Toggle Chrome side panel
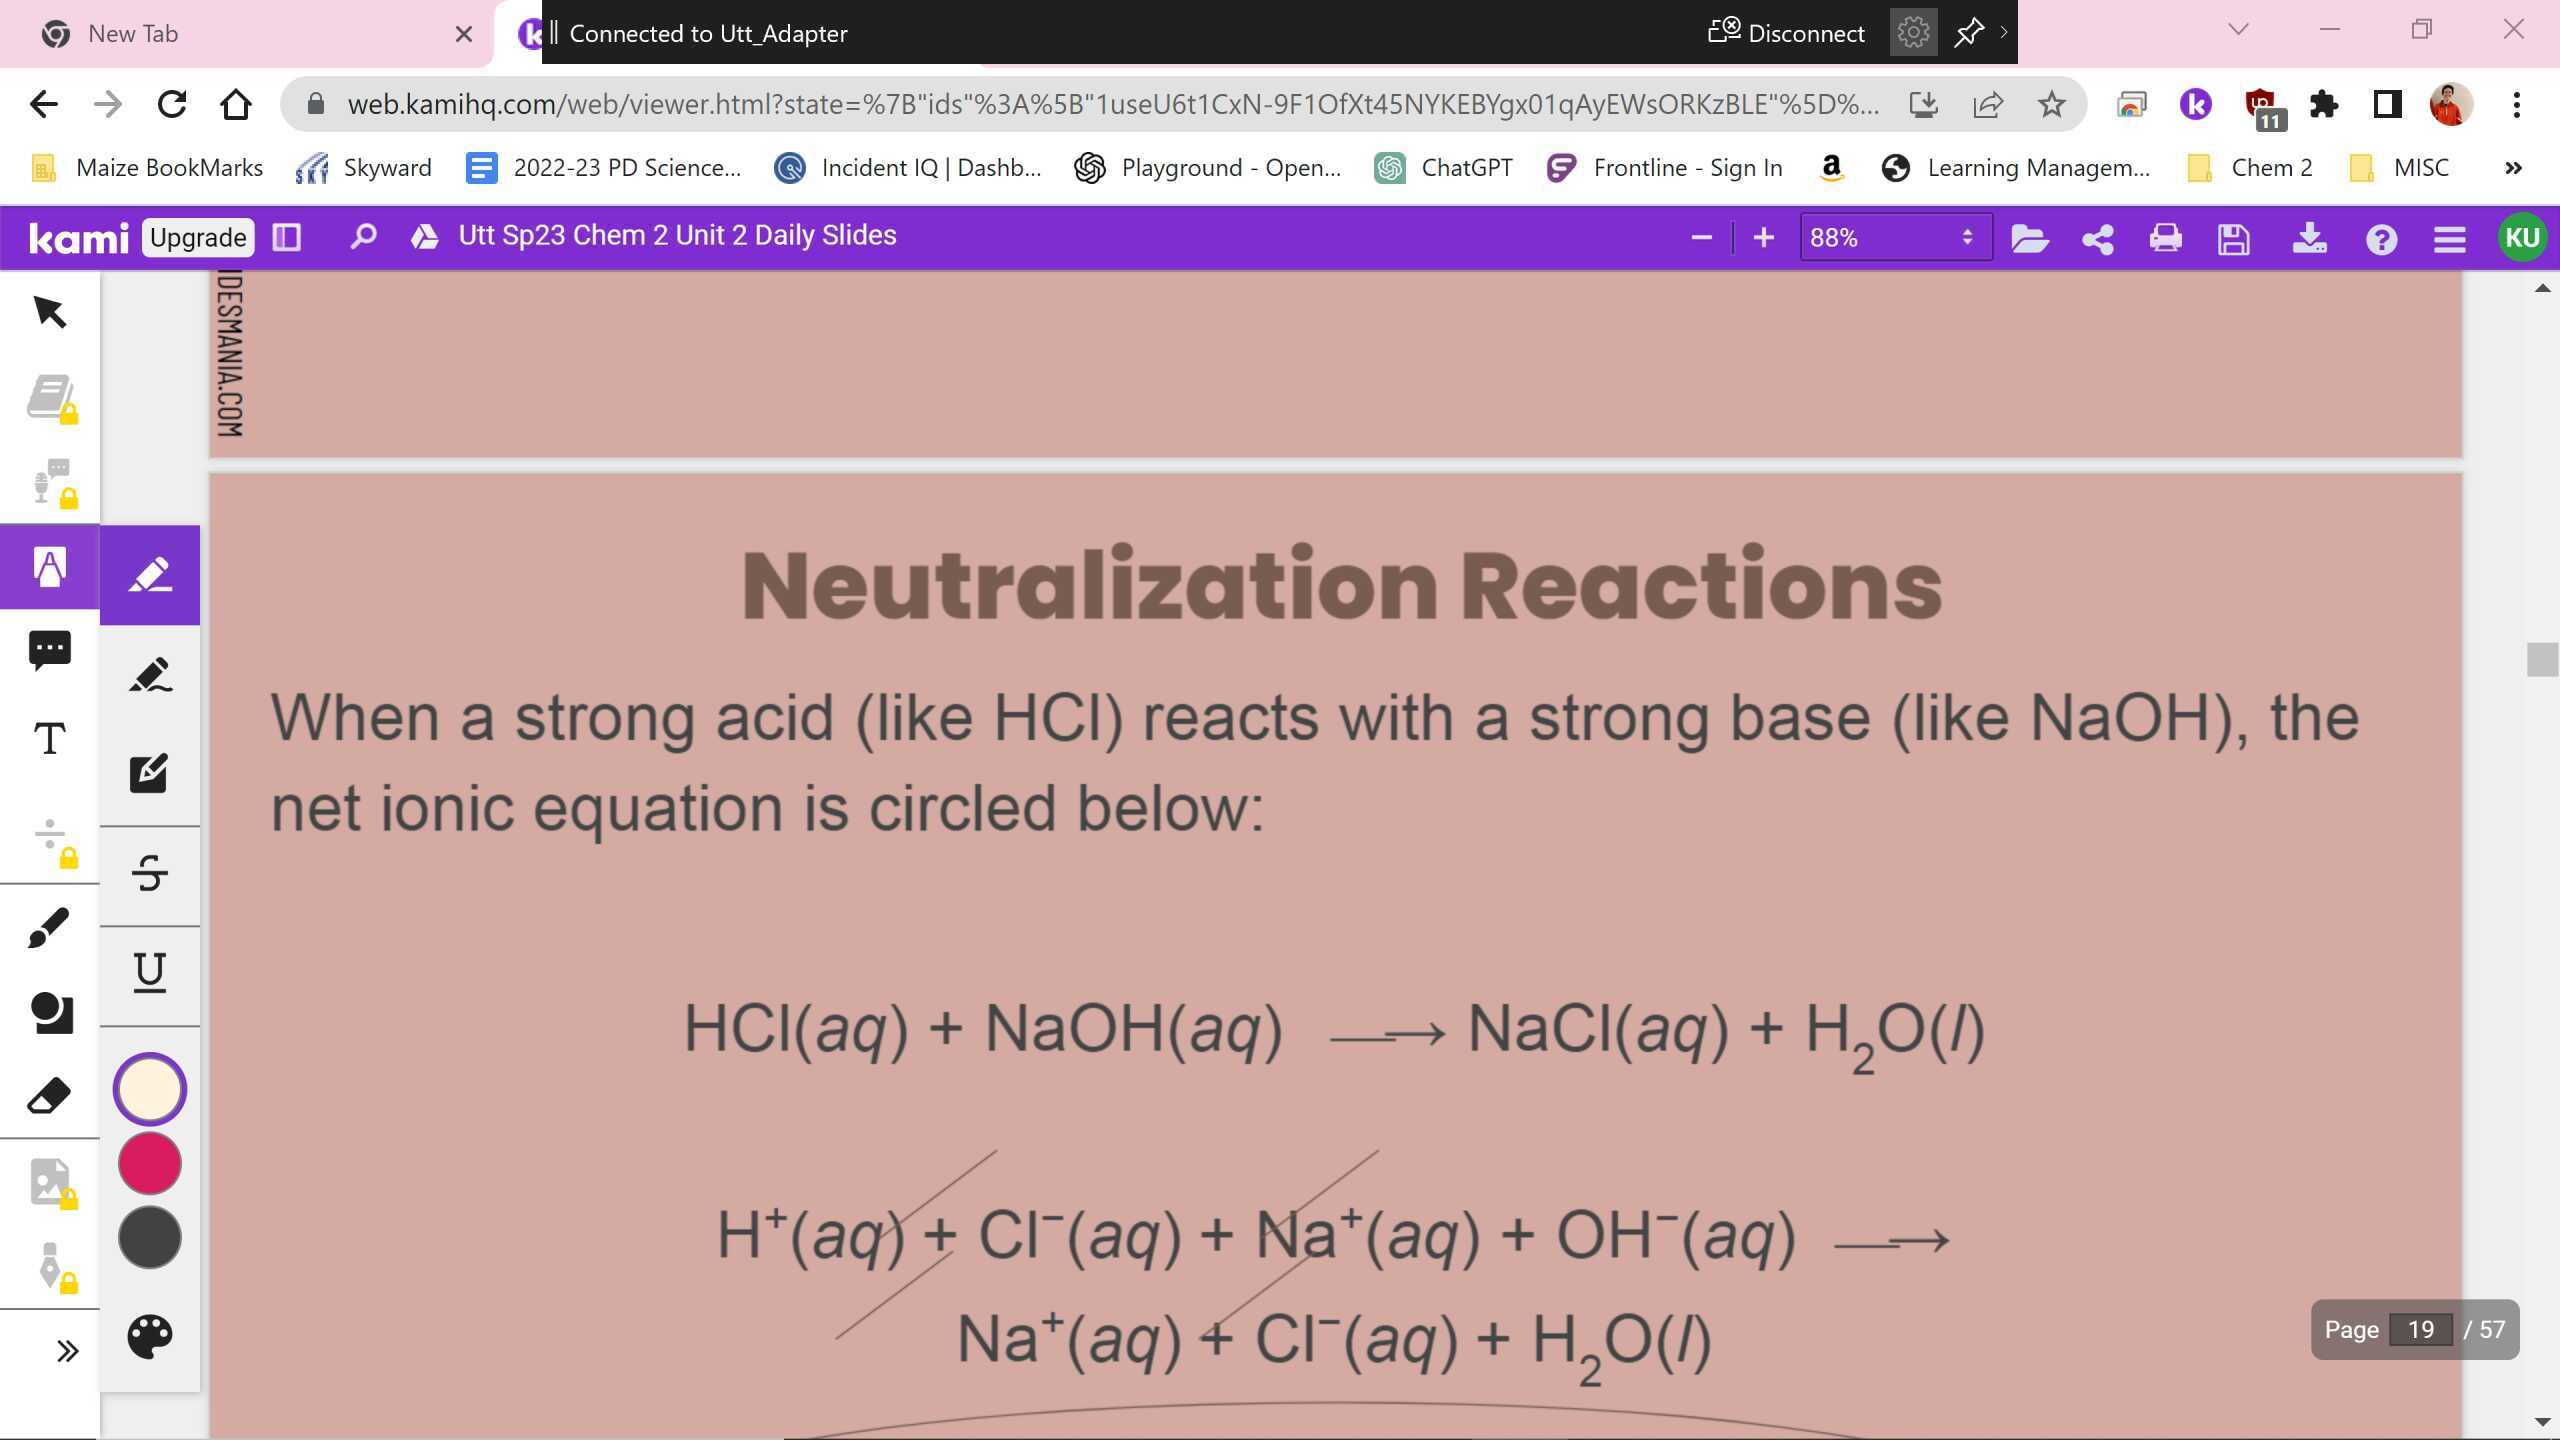The image size is (2560, 1440). (2387, 104)
